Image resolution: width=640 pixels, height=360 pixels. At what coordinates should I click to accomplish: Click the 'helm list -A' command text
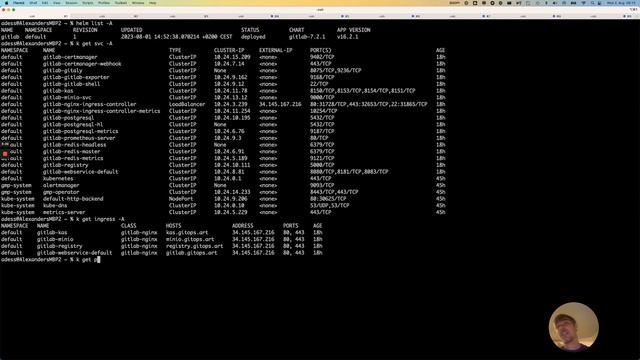coord(94,23)
